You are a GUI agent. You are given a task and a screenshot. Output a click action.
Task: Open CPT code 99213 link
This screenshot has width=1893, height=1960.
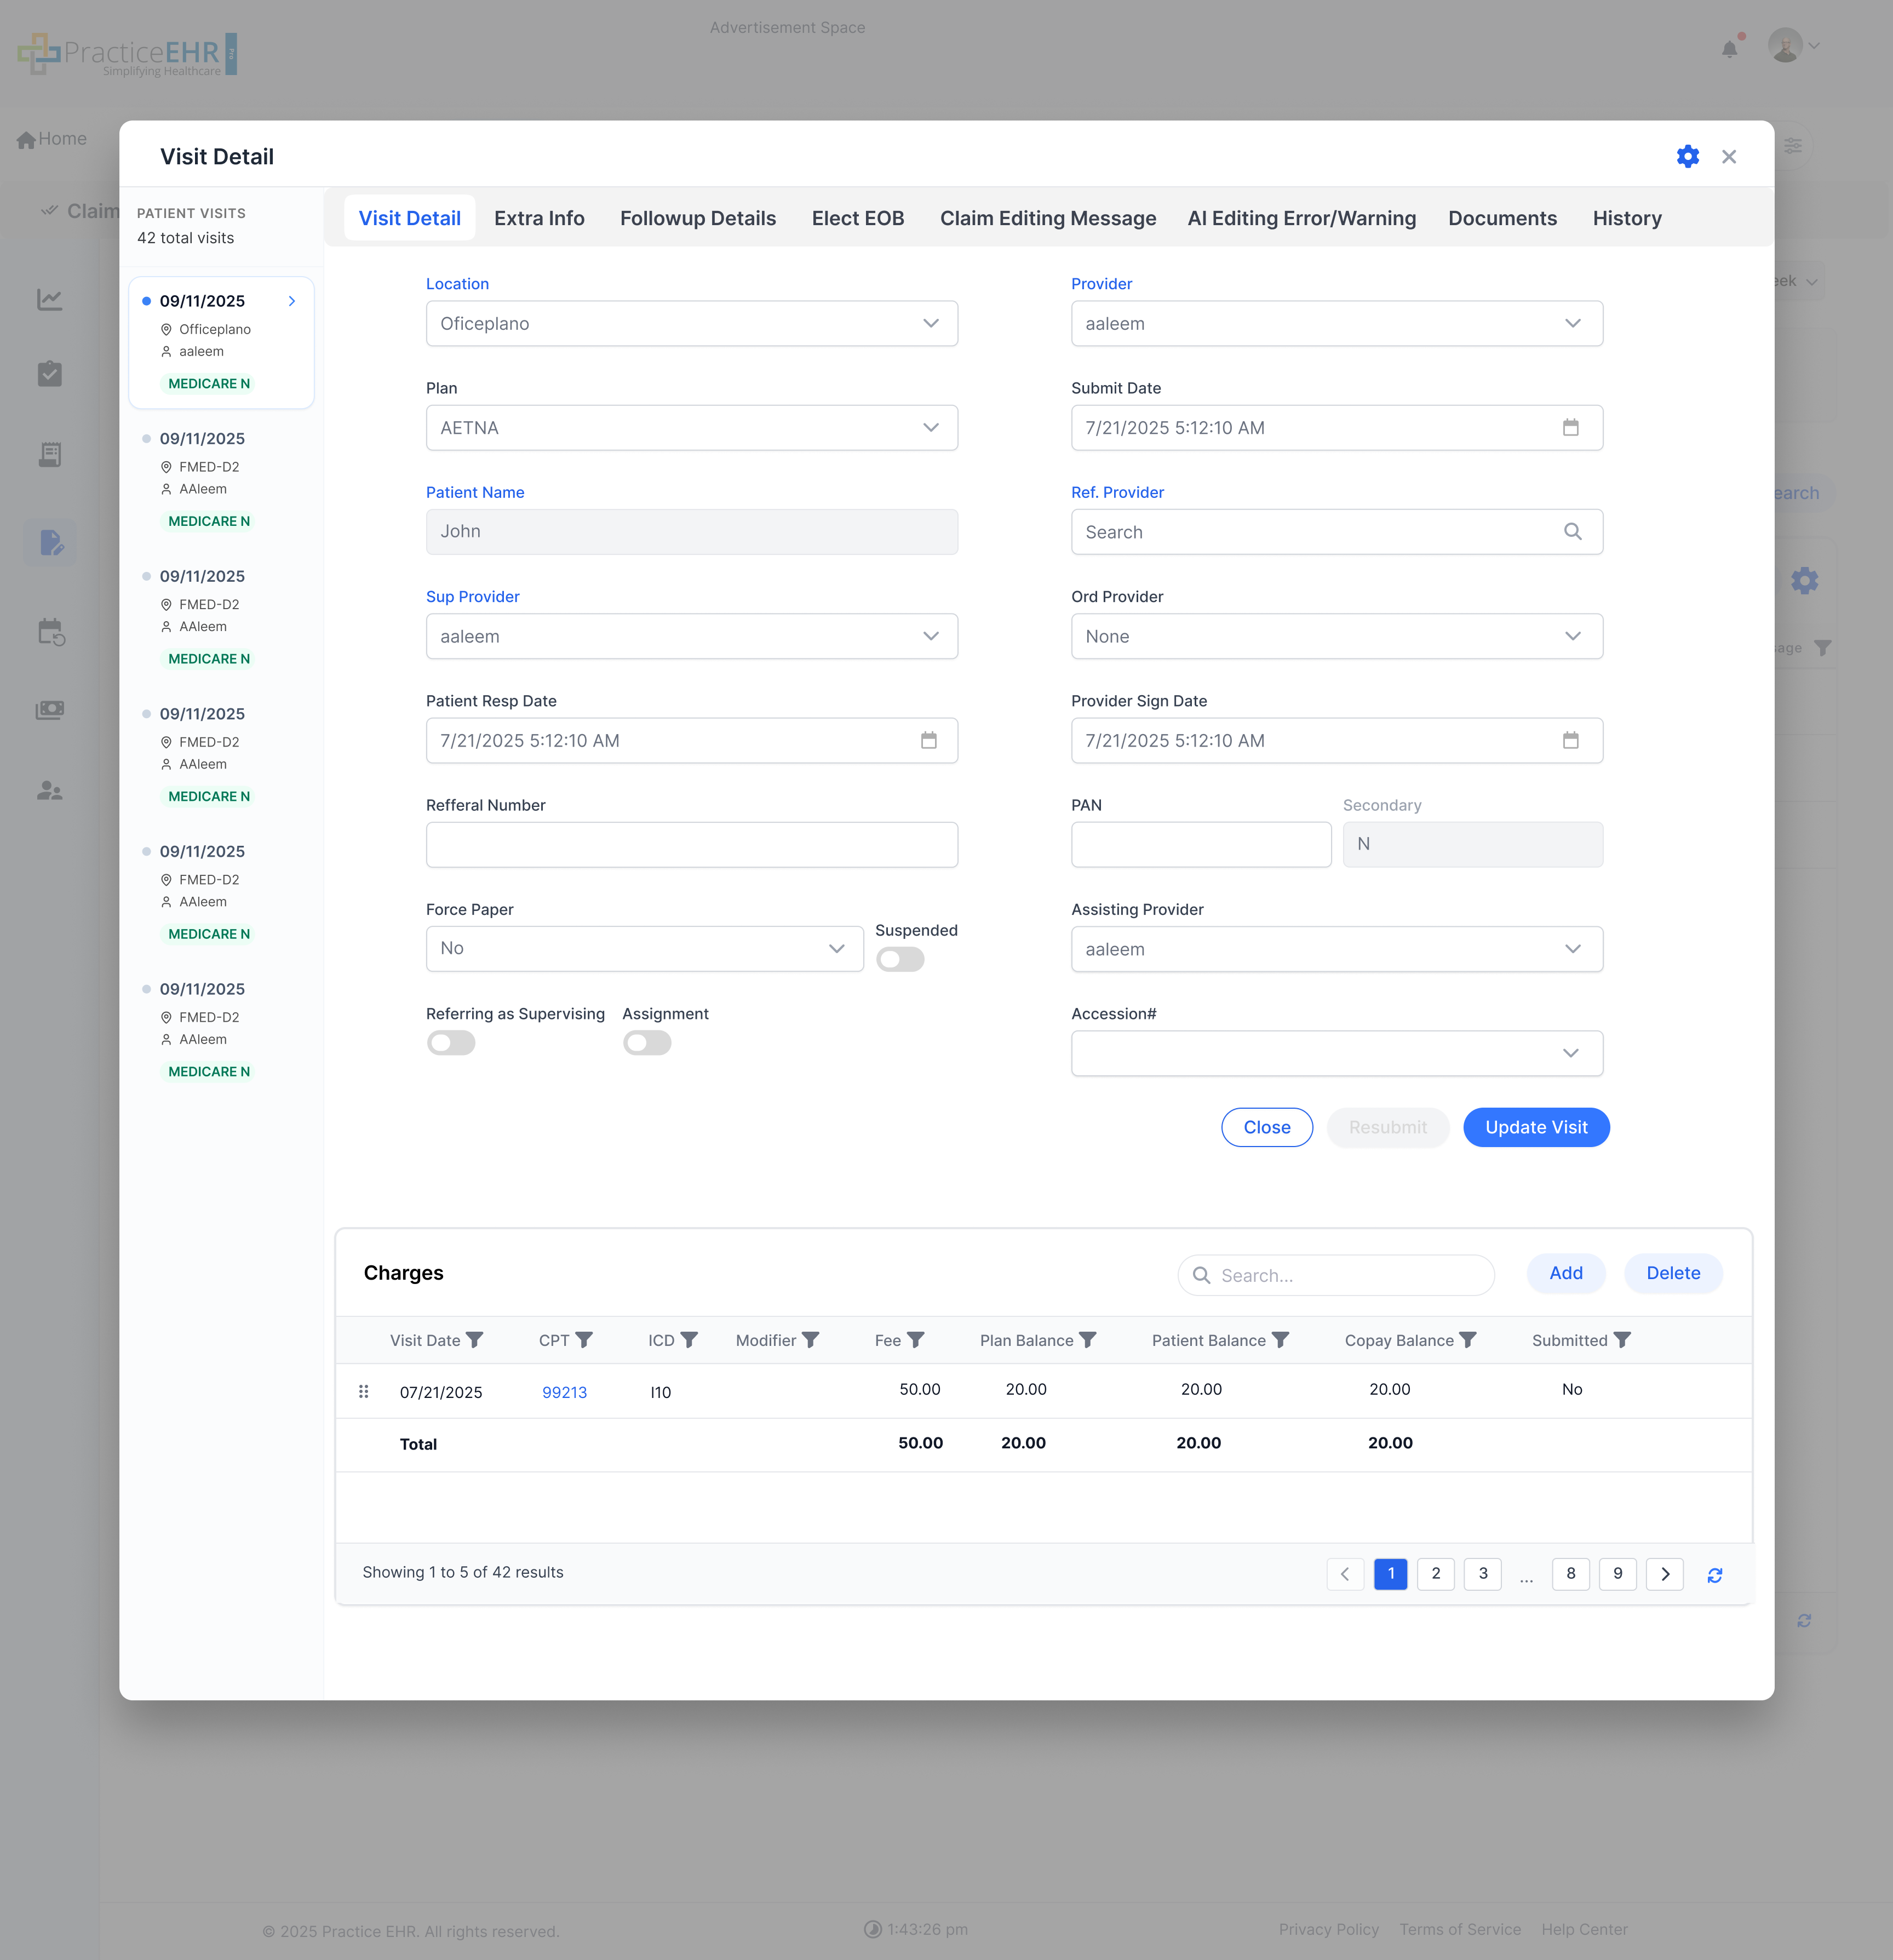[x=564, y=1391]
